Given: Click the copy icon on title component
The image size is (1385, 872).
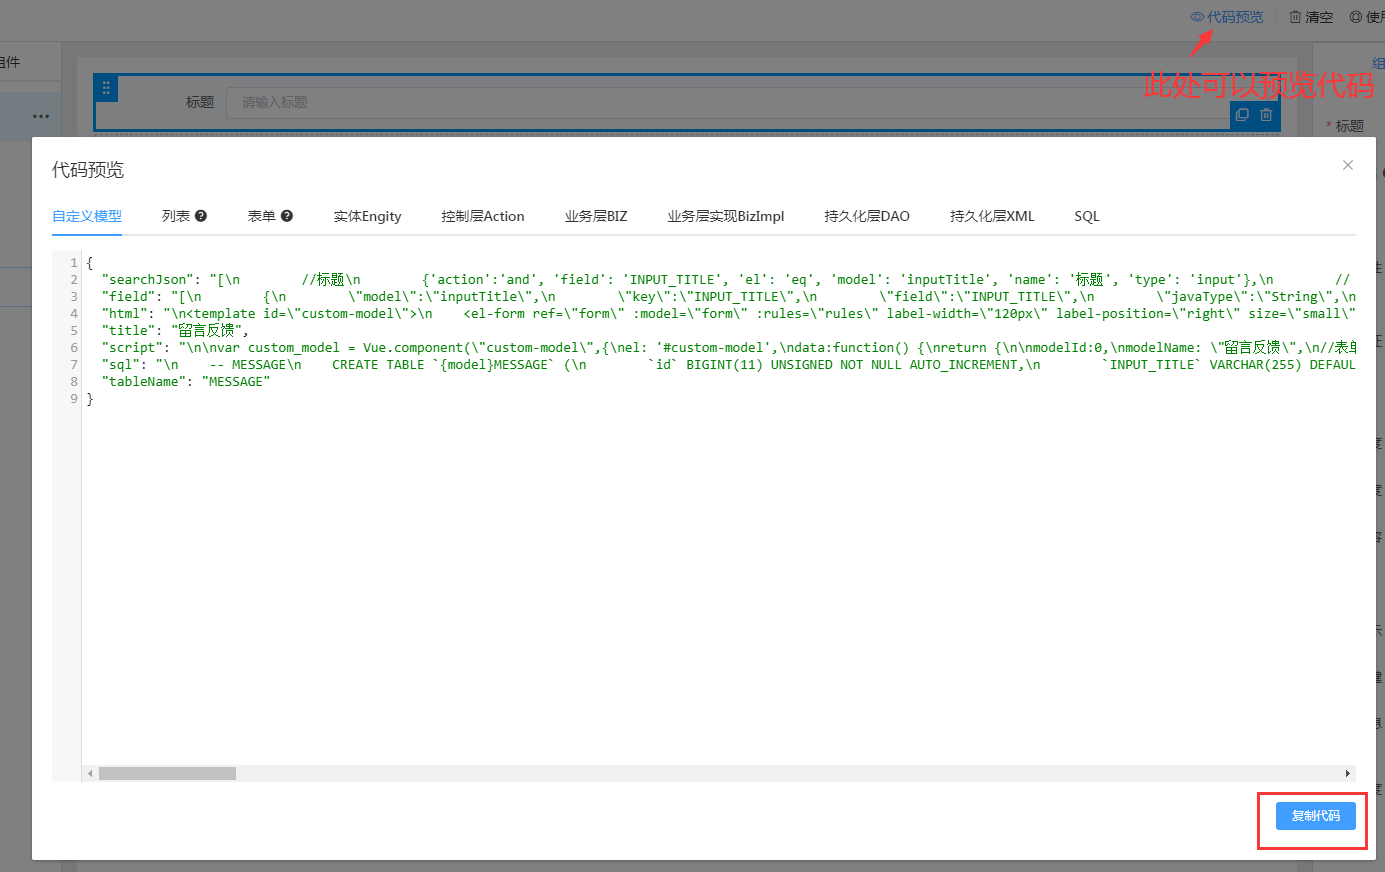Looking at the screenshot, I should [1242, 115].
